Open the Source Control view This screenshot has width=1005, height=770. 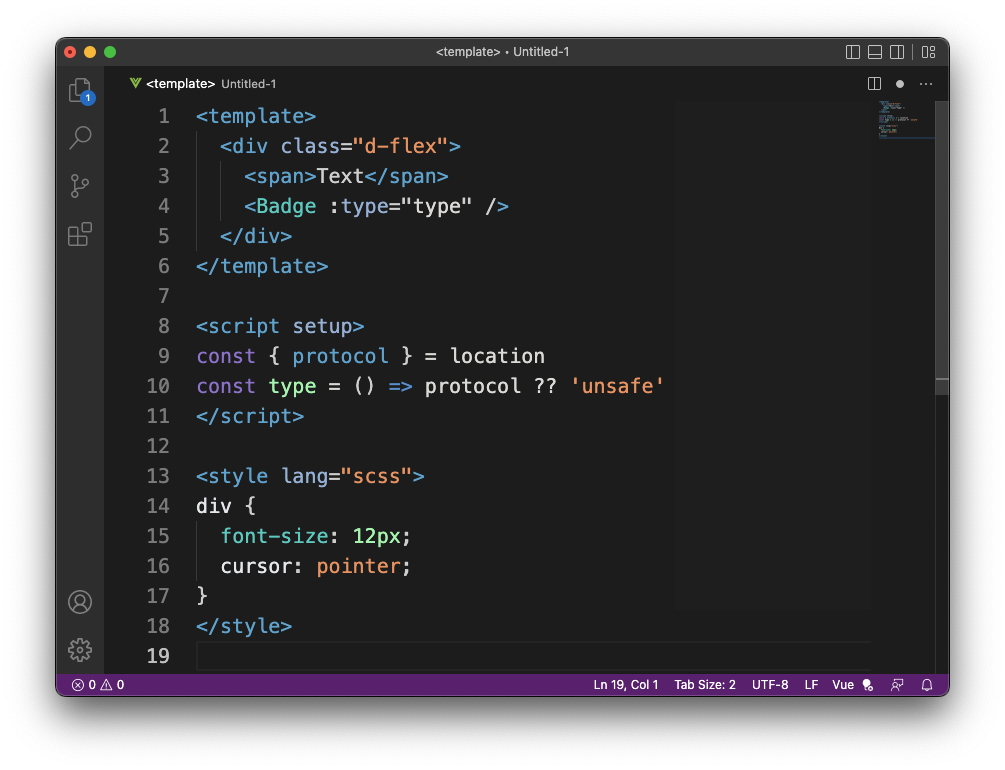79,186
